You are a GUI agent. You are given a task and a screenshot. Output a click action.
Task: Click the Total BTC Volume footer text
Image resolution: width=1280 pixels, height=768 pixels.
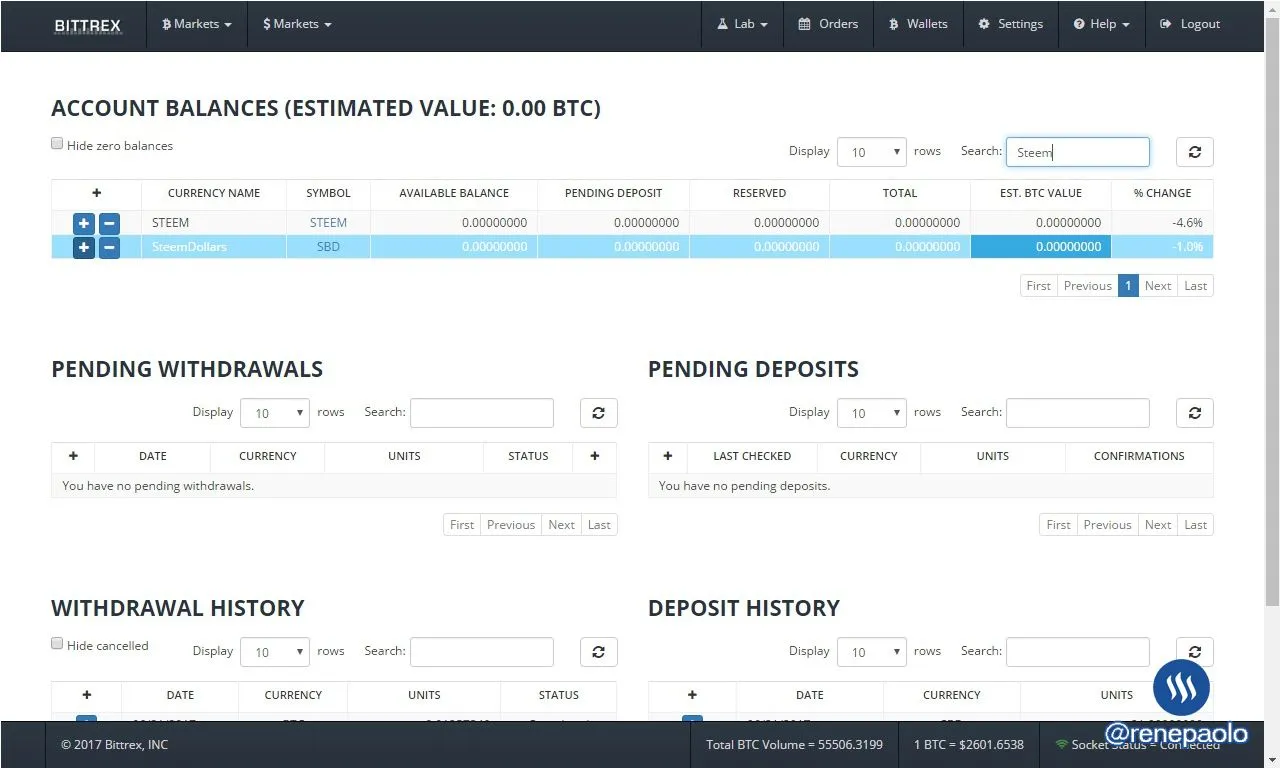click(x=795, y=745)
